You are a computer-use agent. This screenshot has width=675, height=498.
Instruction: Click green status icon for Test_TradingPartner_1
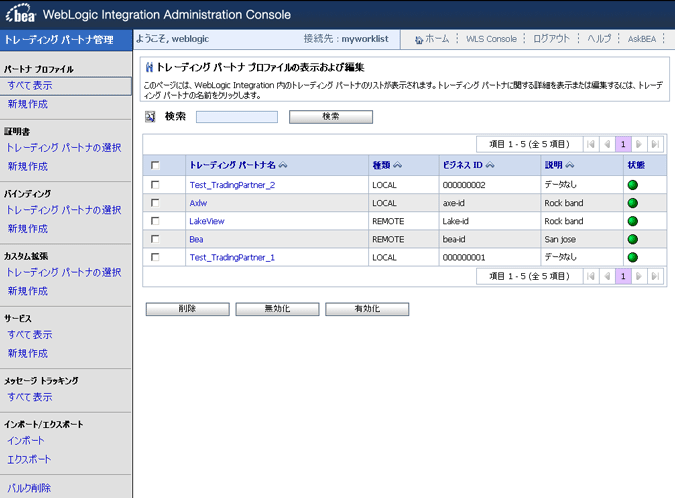(x=632, y=257)
